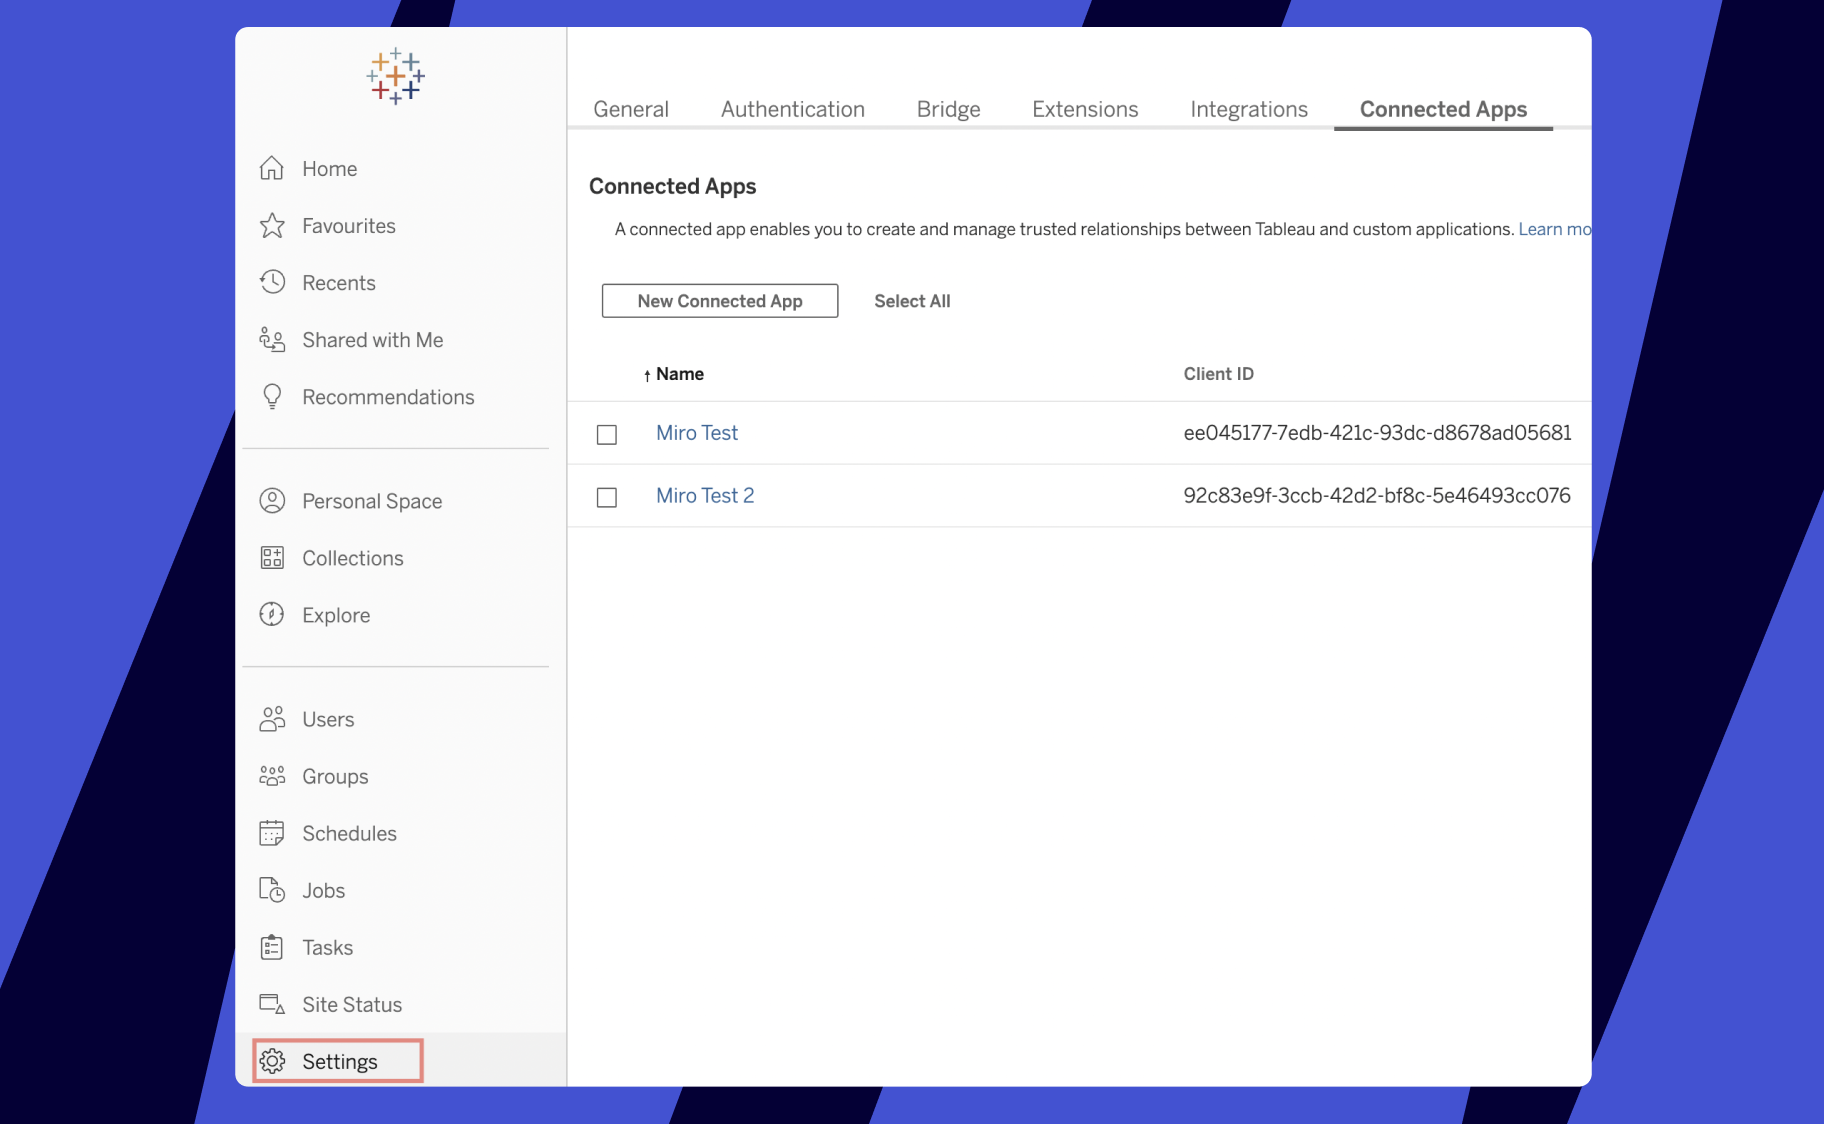Viewport: 1824px width, 1124px height.
Task: Click the sort arrow beside Name
Action: point(647,375)
